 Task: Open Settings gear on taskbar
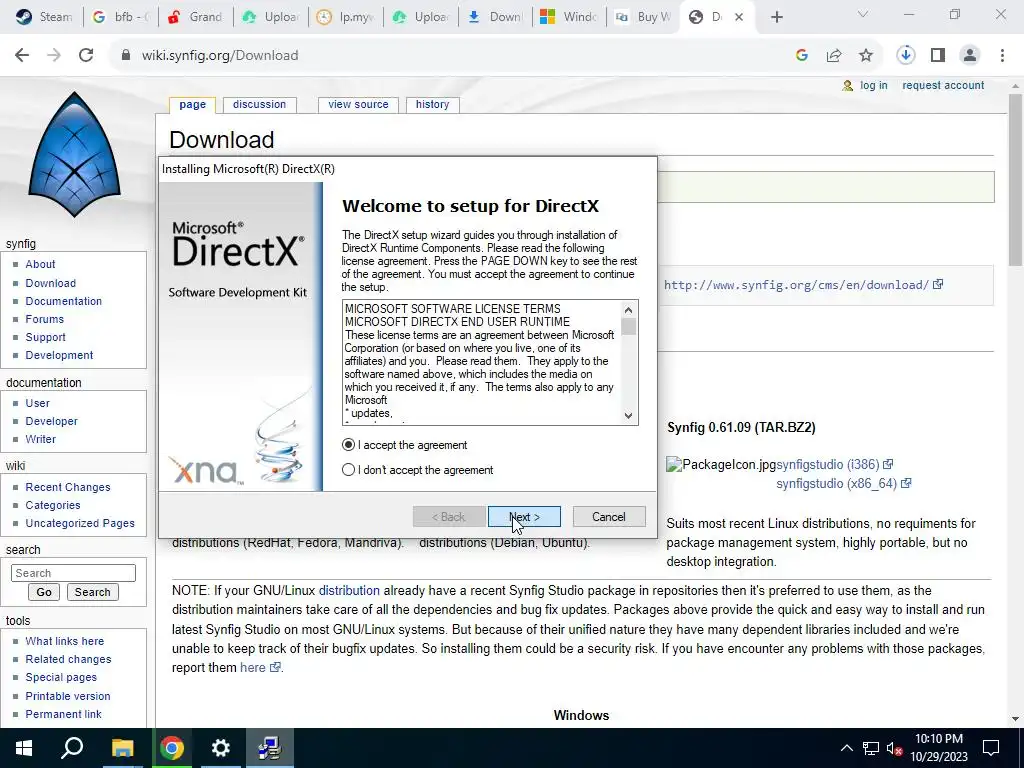pyautogui.click(x=221, y=748)
